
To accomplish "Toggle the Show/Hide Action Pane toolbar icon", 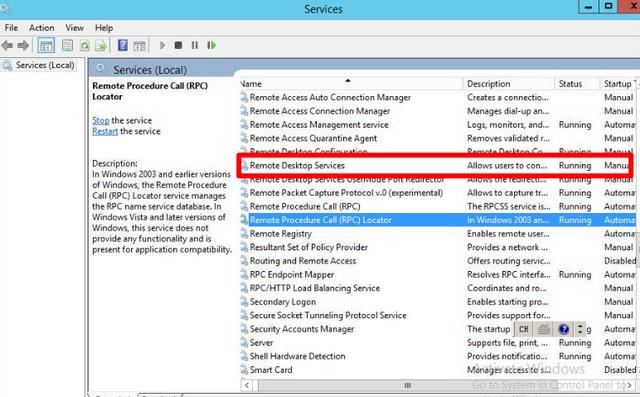I will coord(140,45).
